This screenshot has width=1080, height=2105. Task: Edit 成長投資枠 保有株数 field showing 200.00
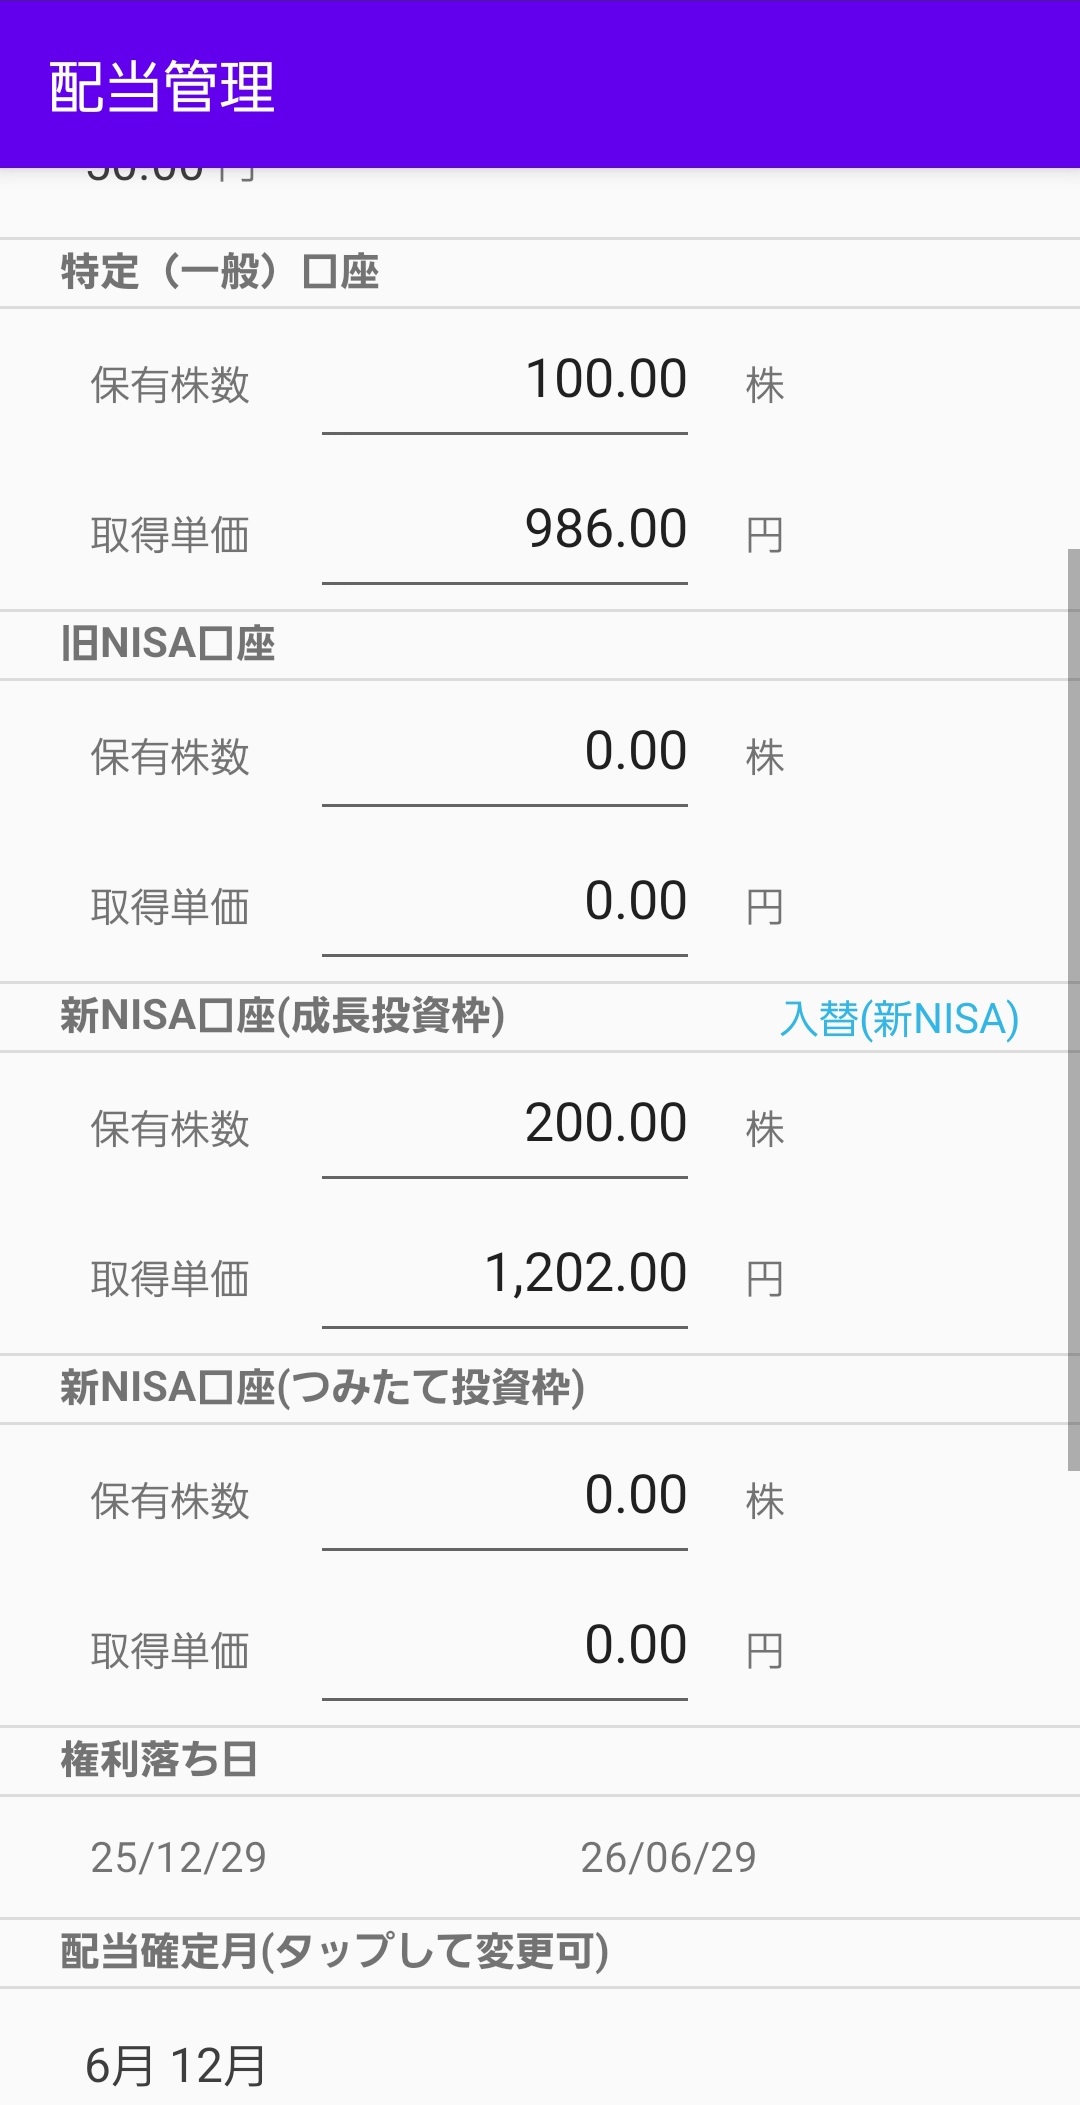coord(505,1126)
